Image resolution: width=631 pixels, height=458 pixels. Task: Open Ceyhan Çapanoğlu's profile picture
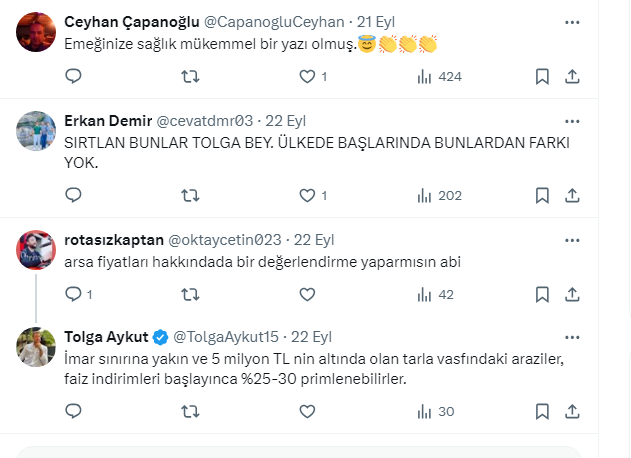coord(37,32)
